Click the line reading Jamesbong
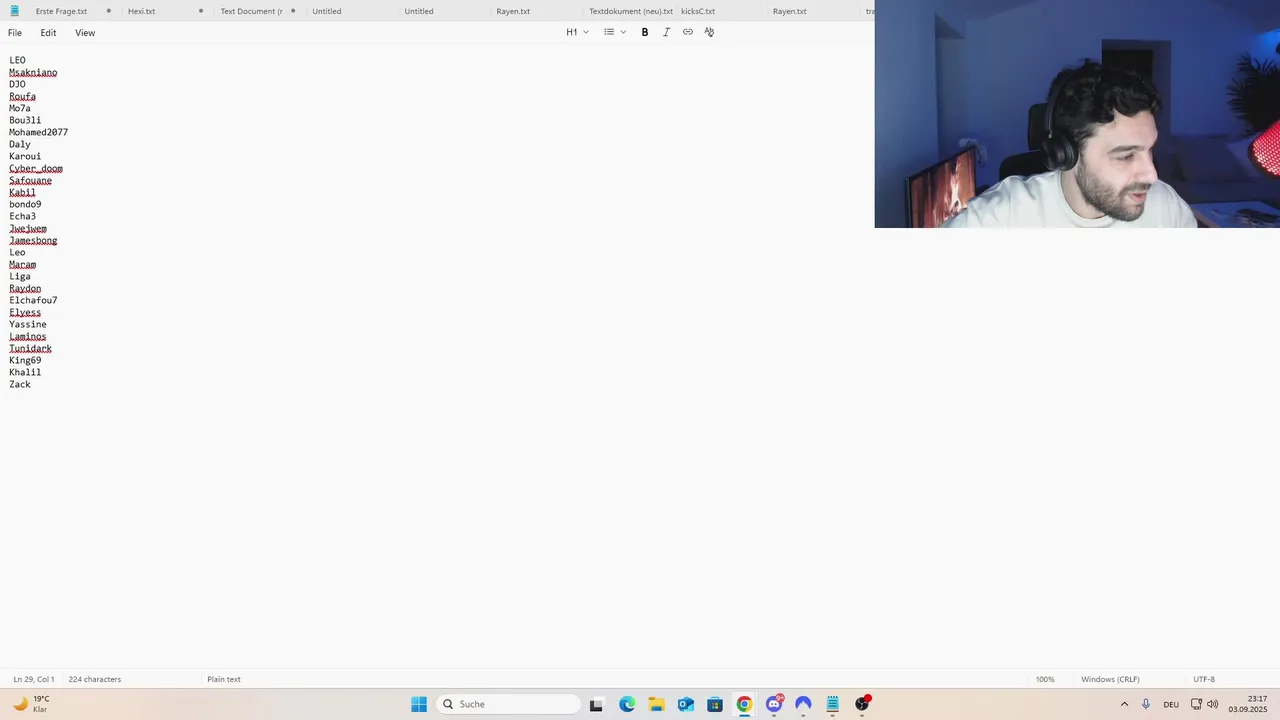 click(x=33, y=241)
